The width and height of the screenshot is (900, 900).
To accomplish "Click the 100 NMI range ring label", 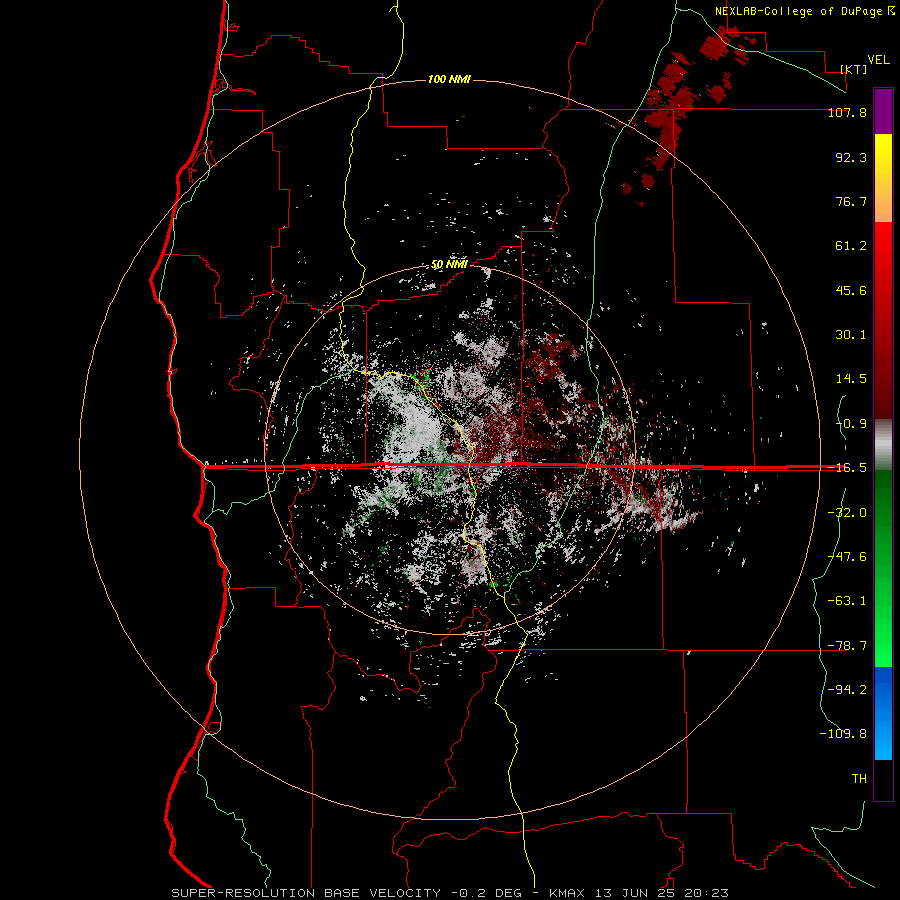I will 449,79.
